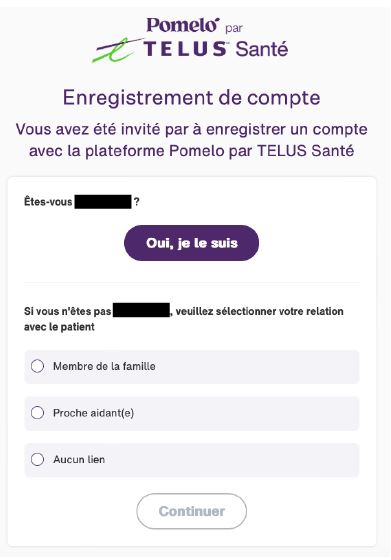Click the "Membre de la famille" label text
The height and width of the screenshot is (560, 391).
(104, 366)
